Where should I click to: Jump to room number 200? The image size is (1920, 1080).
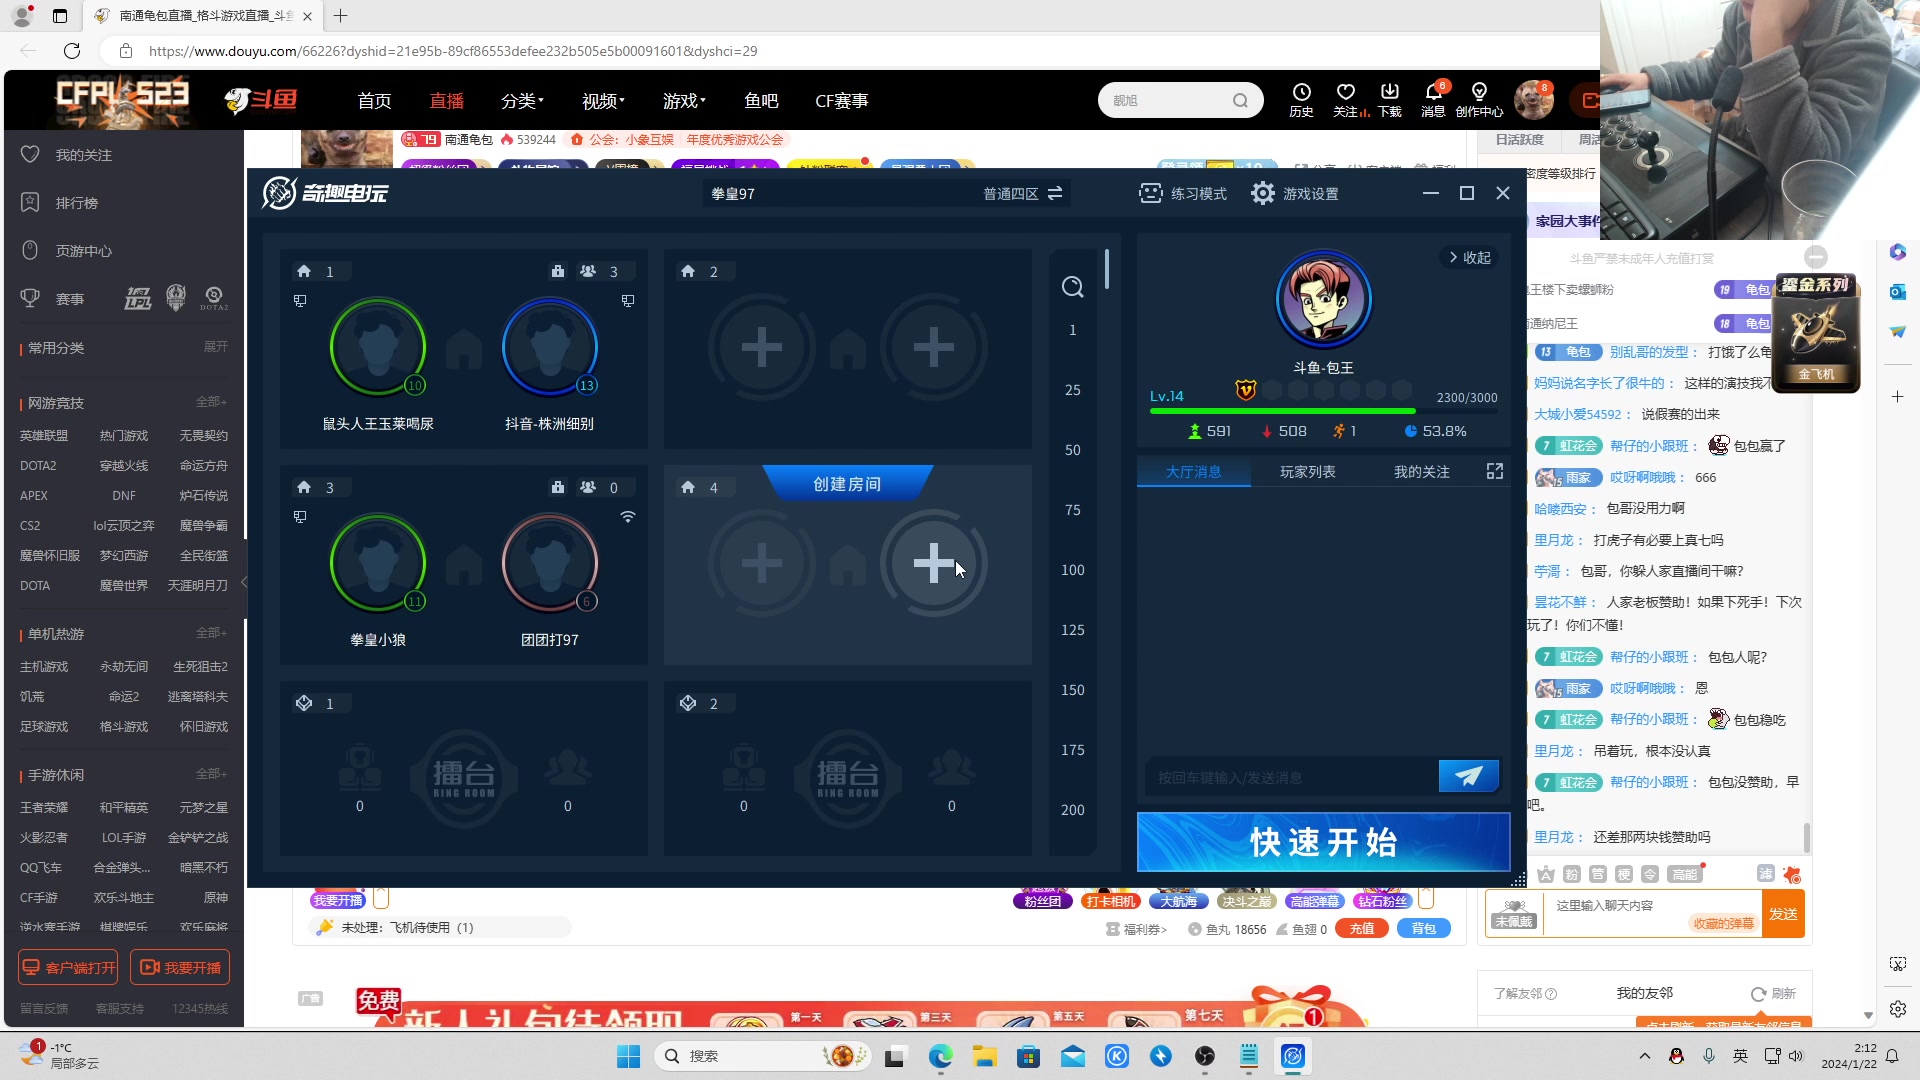tap(1072, 810)
